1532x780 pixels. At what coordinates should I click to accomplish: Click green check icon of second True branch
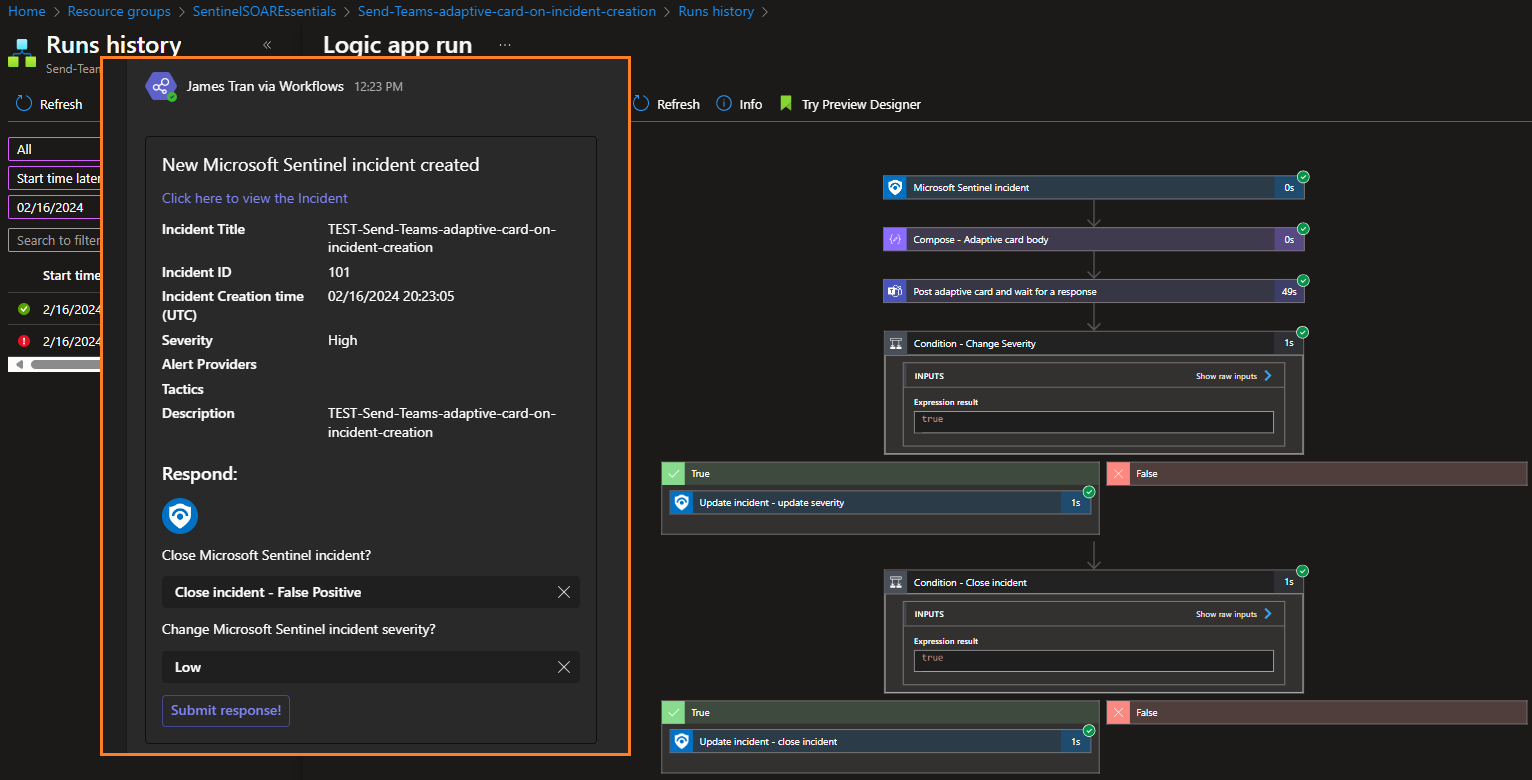click(673, 712)
